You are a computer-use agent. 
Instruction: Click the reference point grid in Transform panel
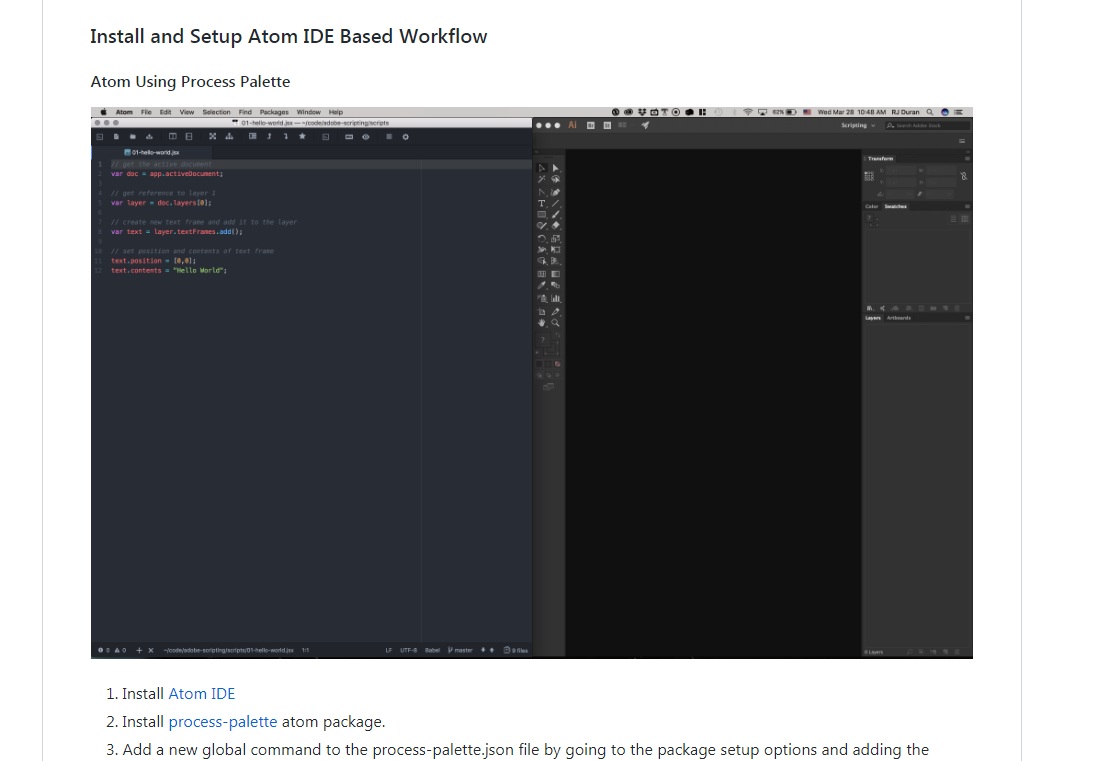[x=869, y=176]
